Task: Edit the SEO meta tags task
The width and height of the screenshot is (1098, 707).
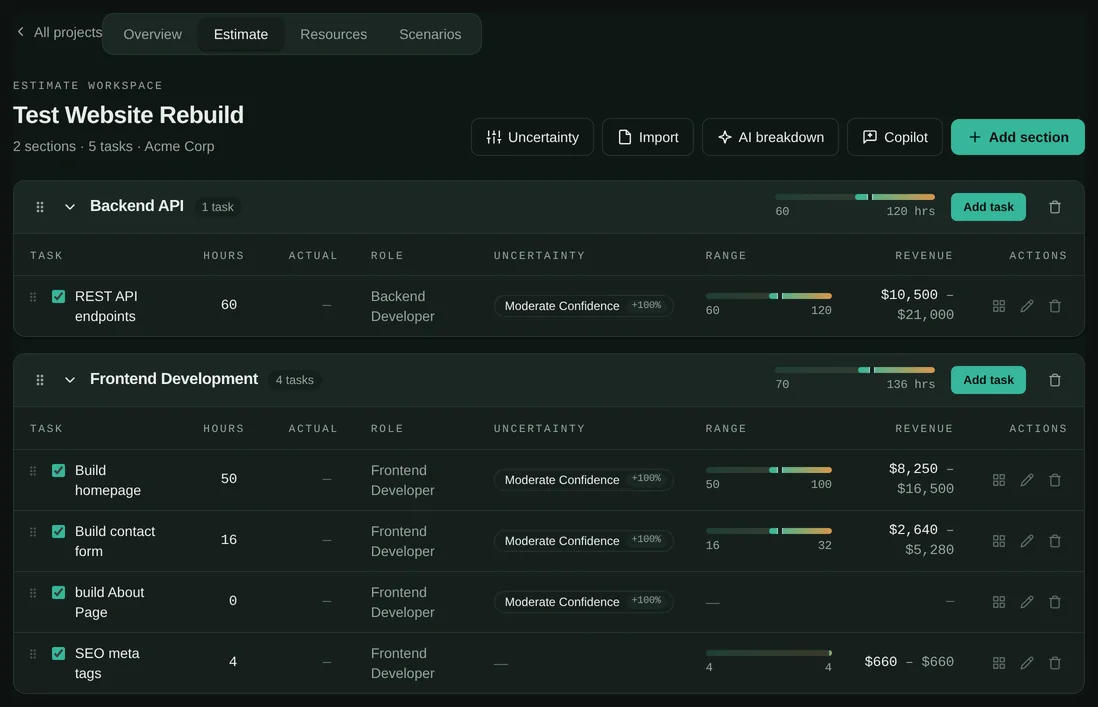Action: (1027, 663)
